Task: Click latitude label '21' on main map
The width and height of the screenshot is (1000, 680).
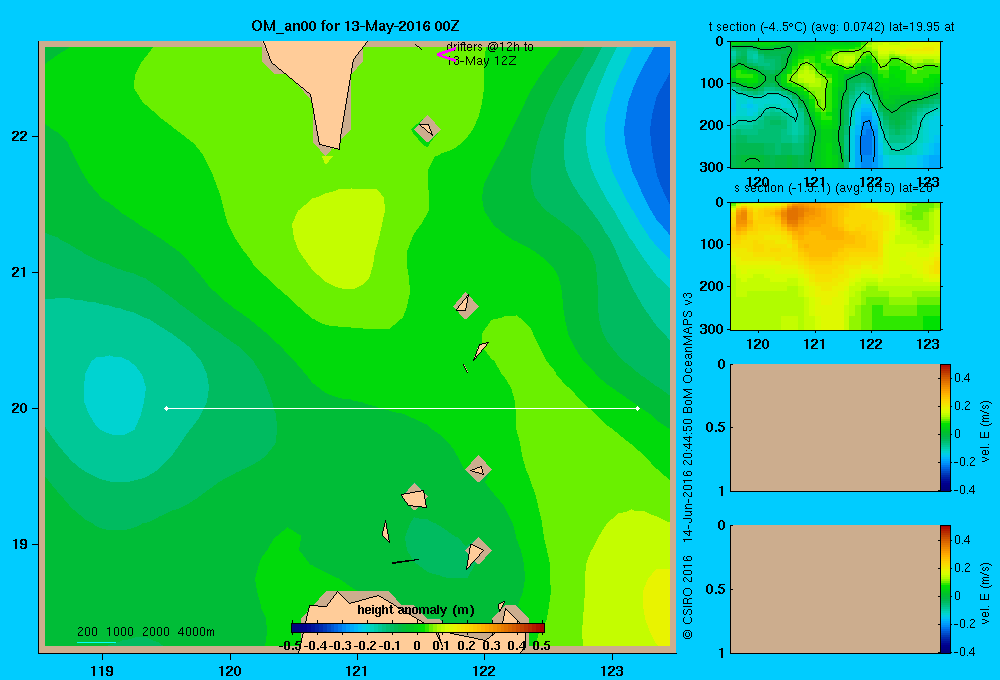Action: pyautogui.click(x=19, y=272)
